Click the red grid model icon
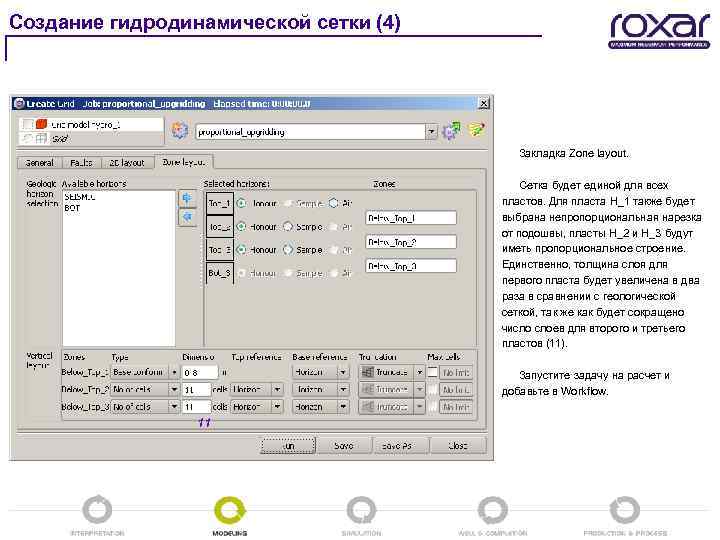The image size is (720, 540). (42, 124)
